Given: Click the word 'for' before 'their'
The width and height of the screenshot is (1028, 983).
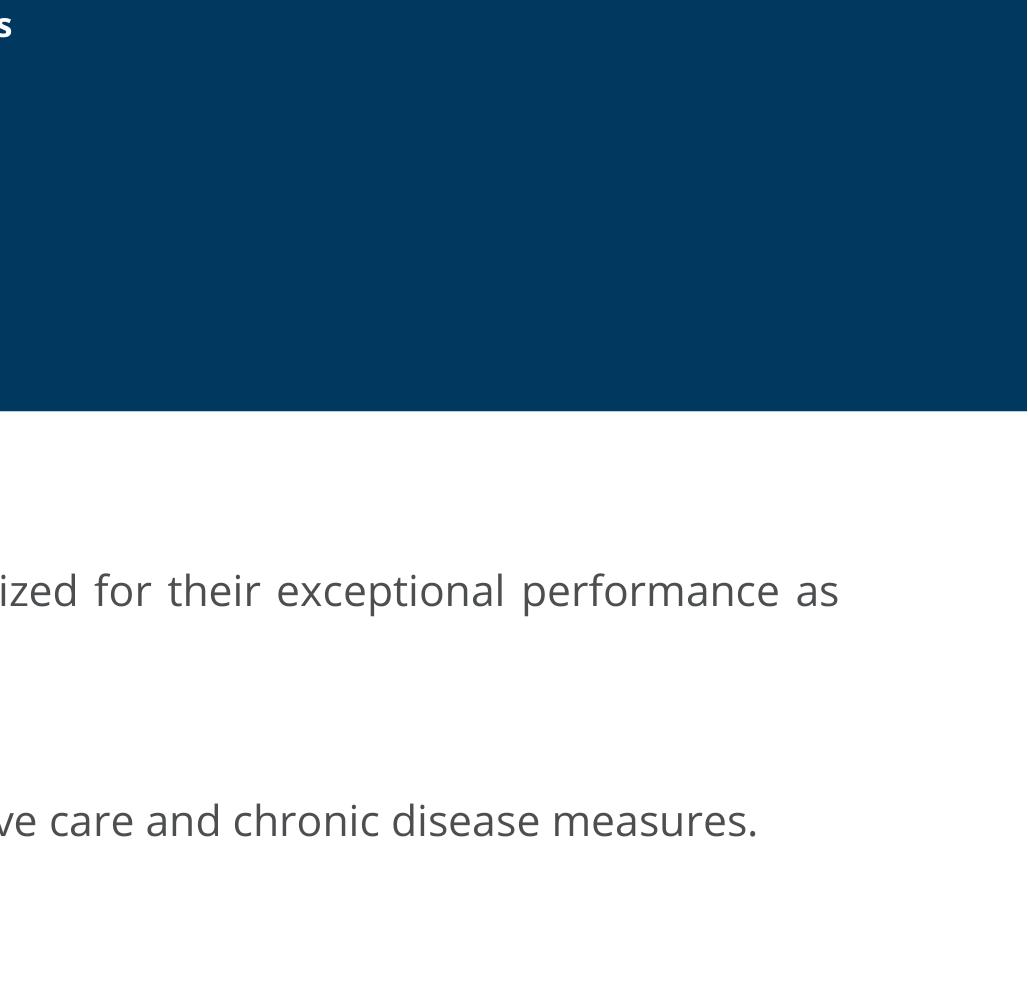Looking at the screenshot, I should (x=123, y=591).
